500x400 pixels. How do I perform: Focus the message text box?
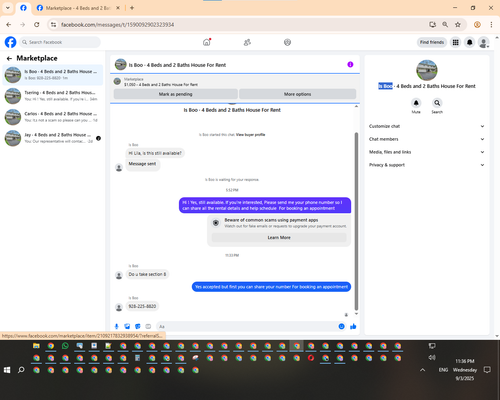point(247,326)
